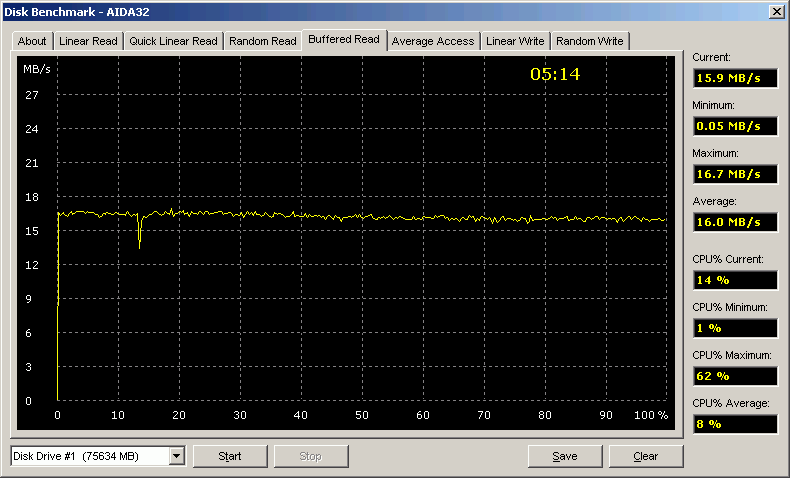Switch to the Linear Read tab

click(88, 41)
